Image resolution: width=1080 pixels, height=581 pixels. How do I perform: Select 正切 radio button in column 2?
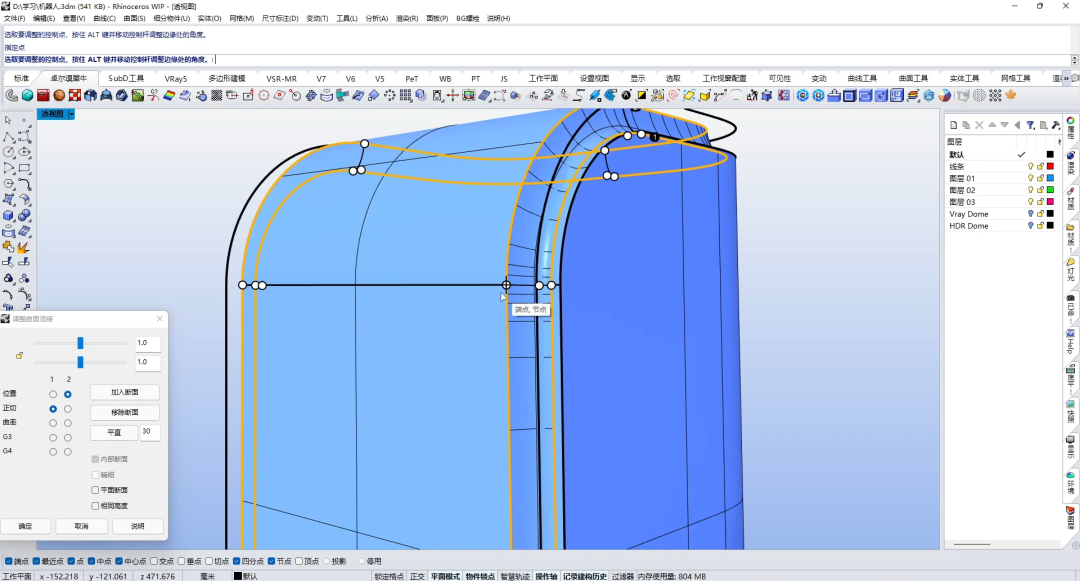click(68, 409)
